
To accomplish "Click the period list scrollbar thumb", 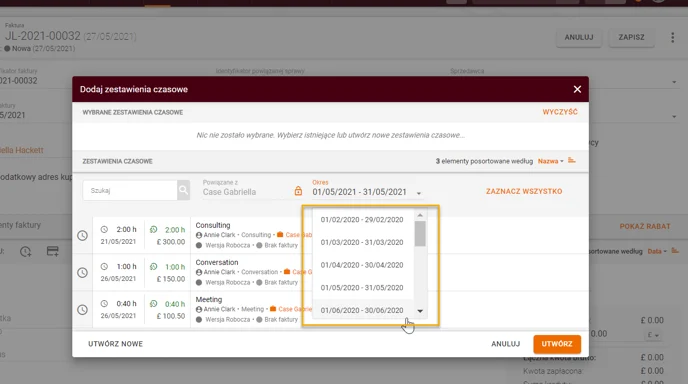I will [x=420, y=233].
